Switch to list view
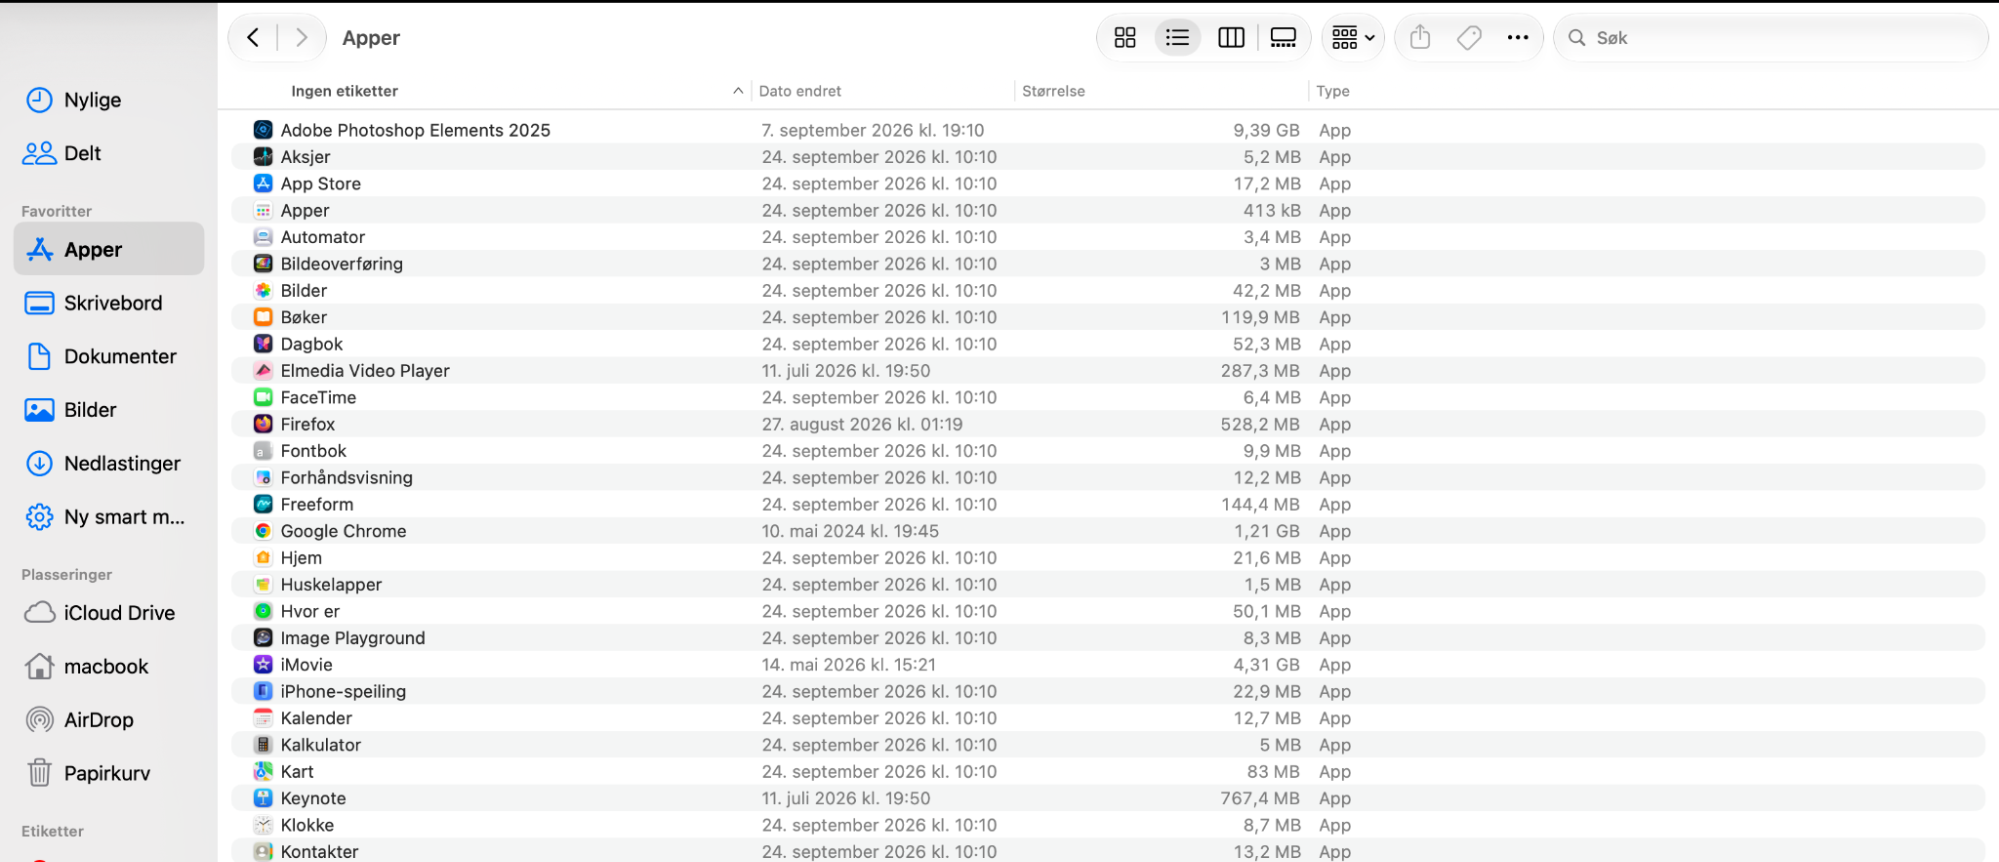Viewport: 1999px width, 862px height. click(x=1178, y=38)
